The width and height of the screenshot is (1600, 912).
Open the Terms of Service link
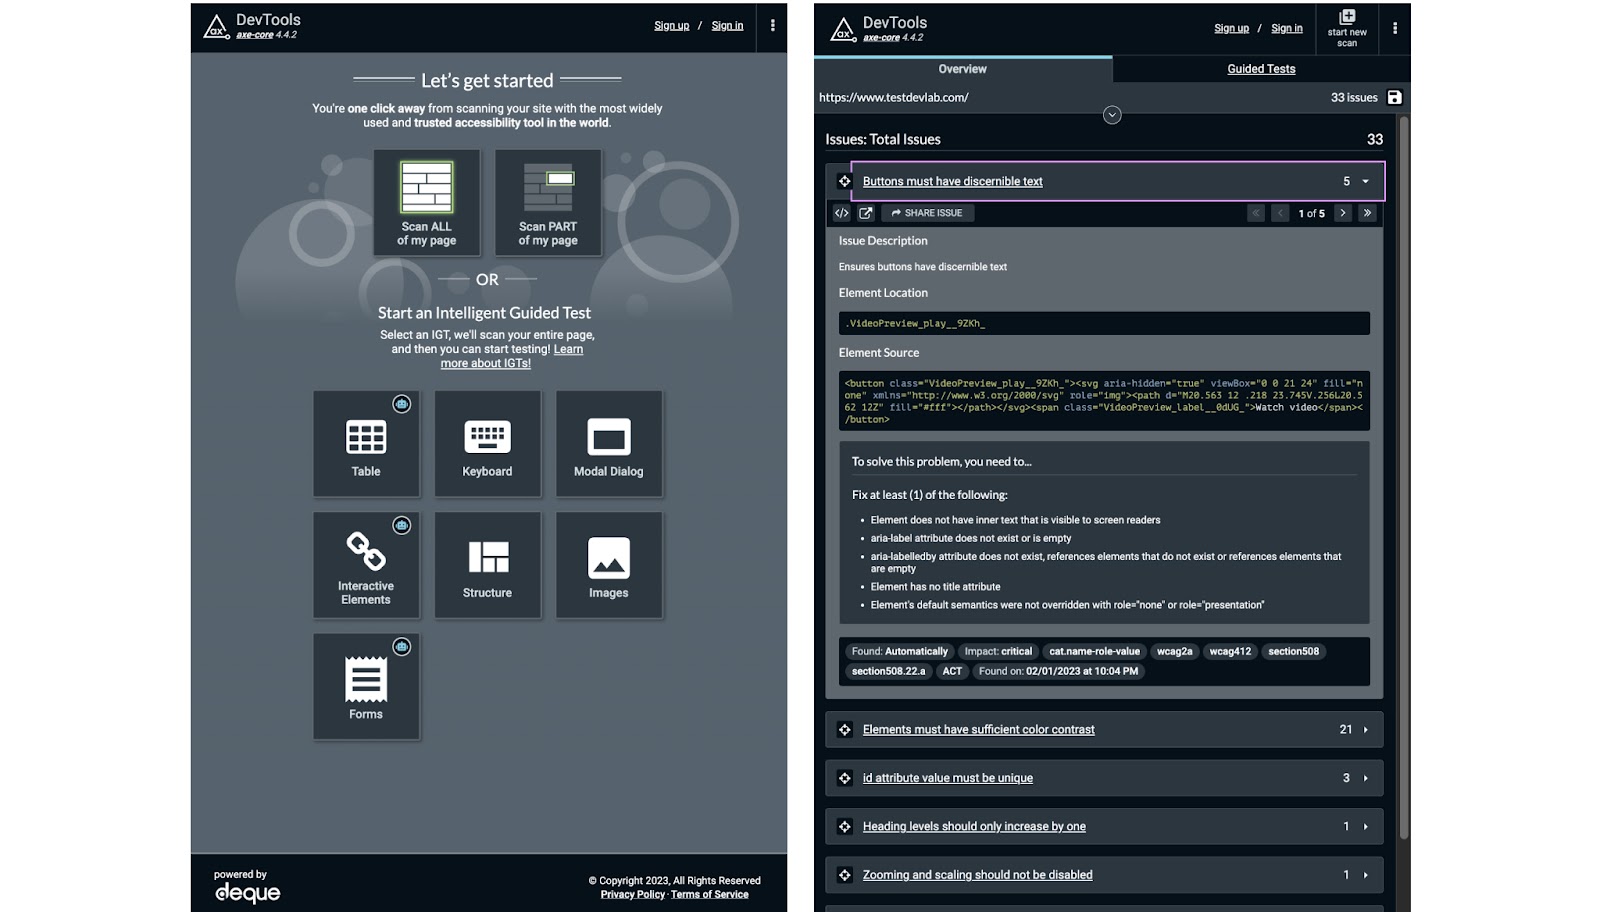710,895
